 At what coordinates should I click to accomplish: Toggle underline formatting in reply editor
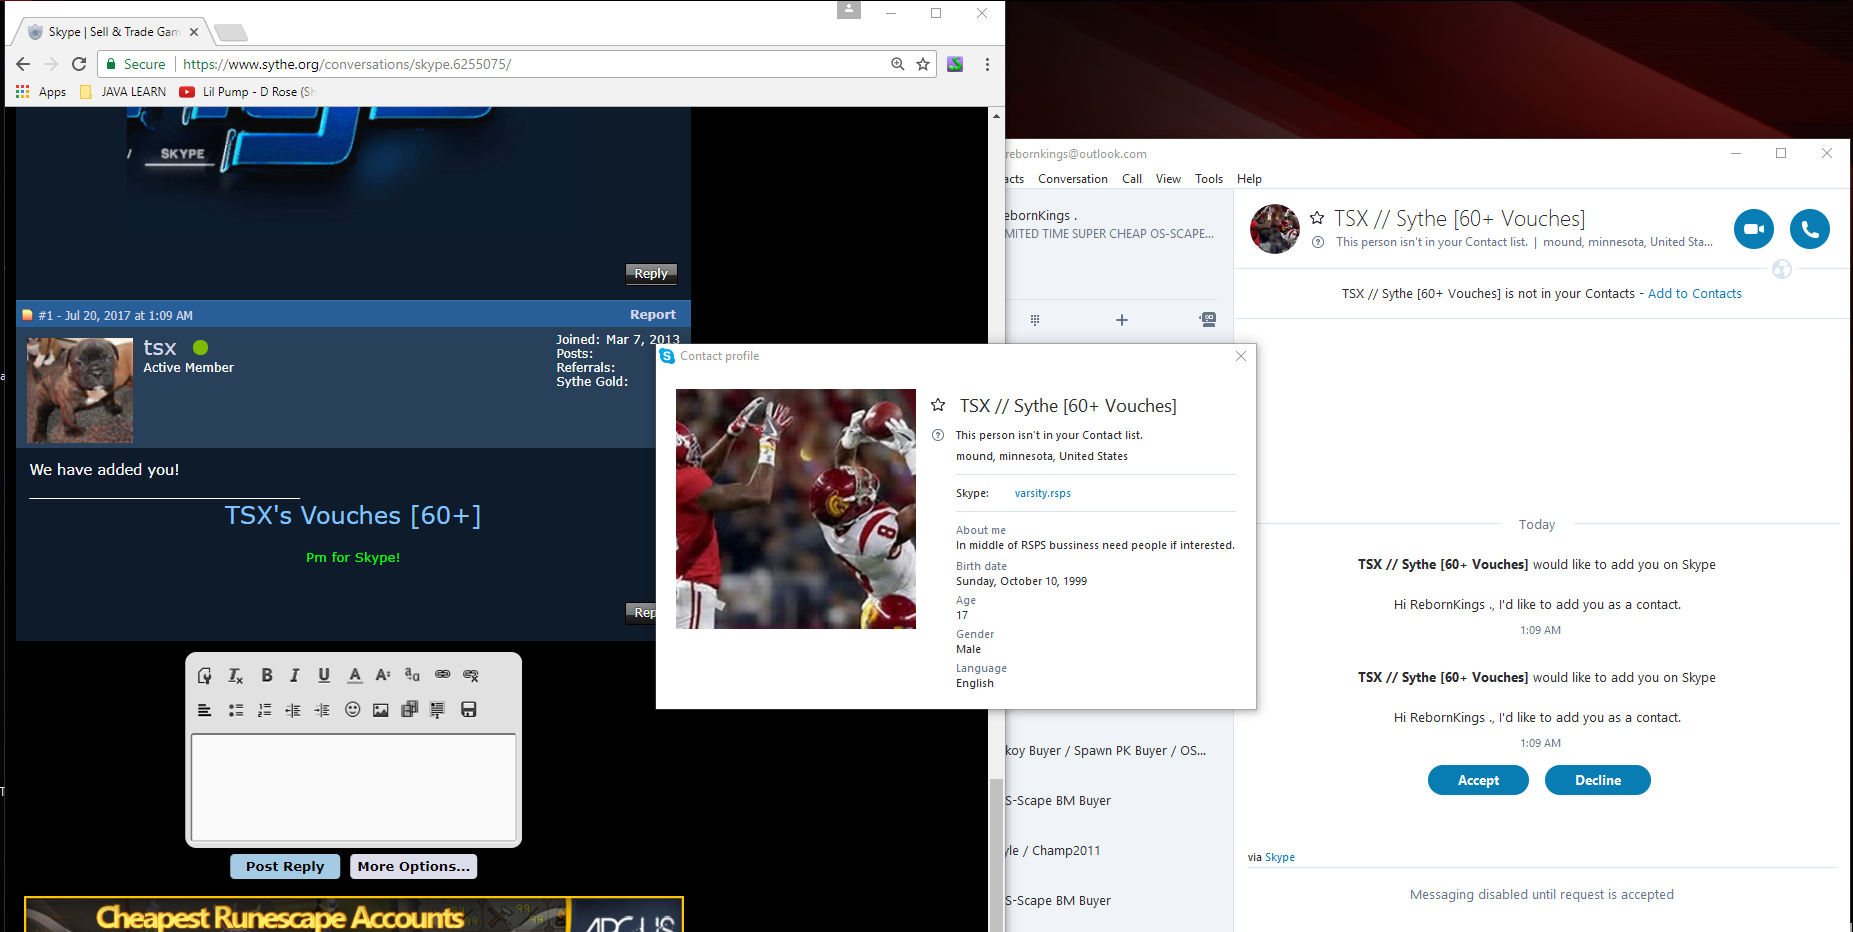click(324, 676)
